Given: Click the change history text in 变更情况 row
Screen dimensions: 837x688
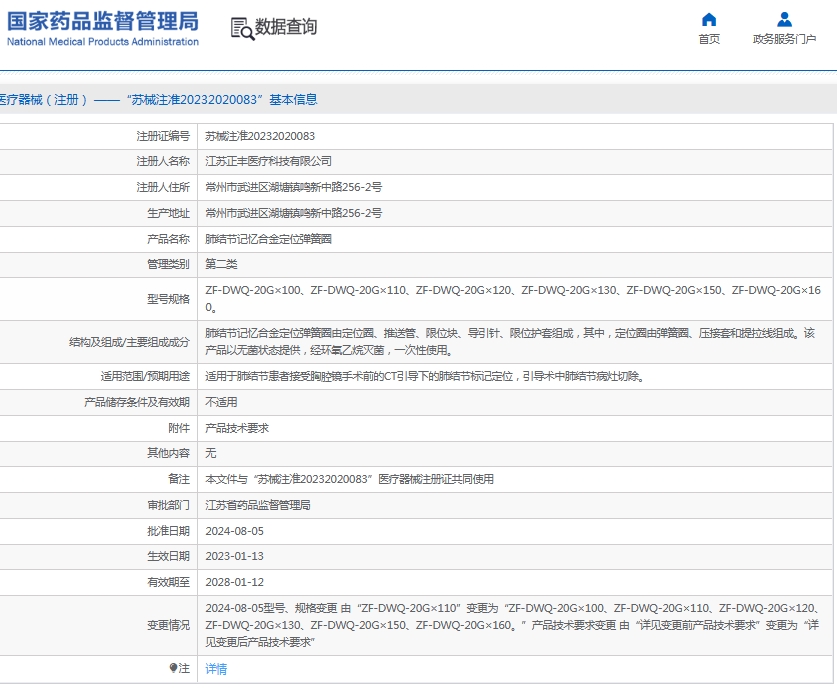Looking at the screenshot, I should [513, 626].
